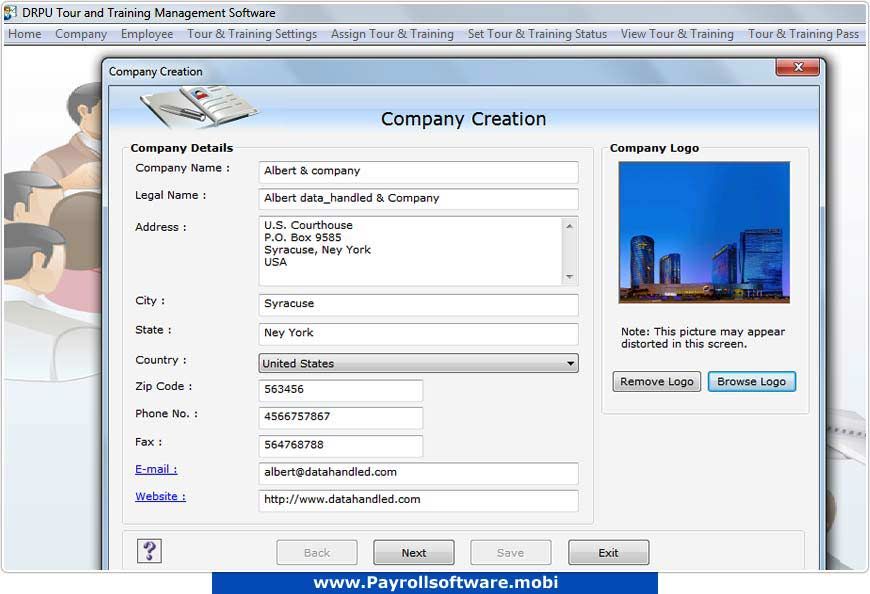The width and height of the screenshot is (870, 594).
Task: Click address scrollbar up arrow
Action: pyautogui.click(x=569, y=226)
